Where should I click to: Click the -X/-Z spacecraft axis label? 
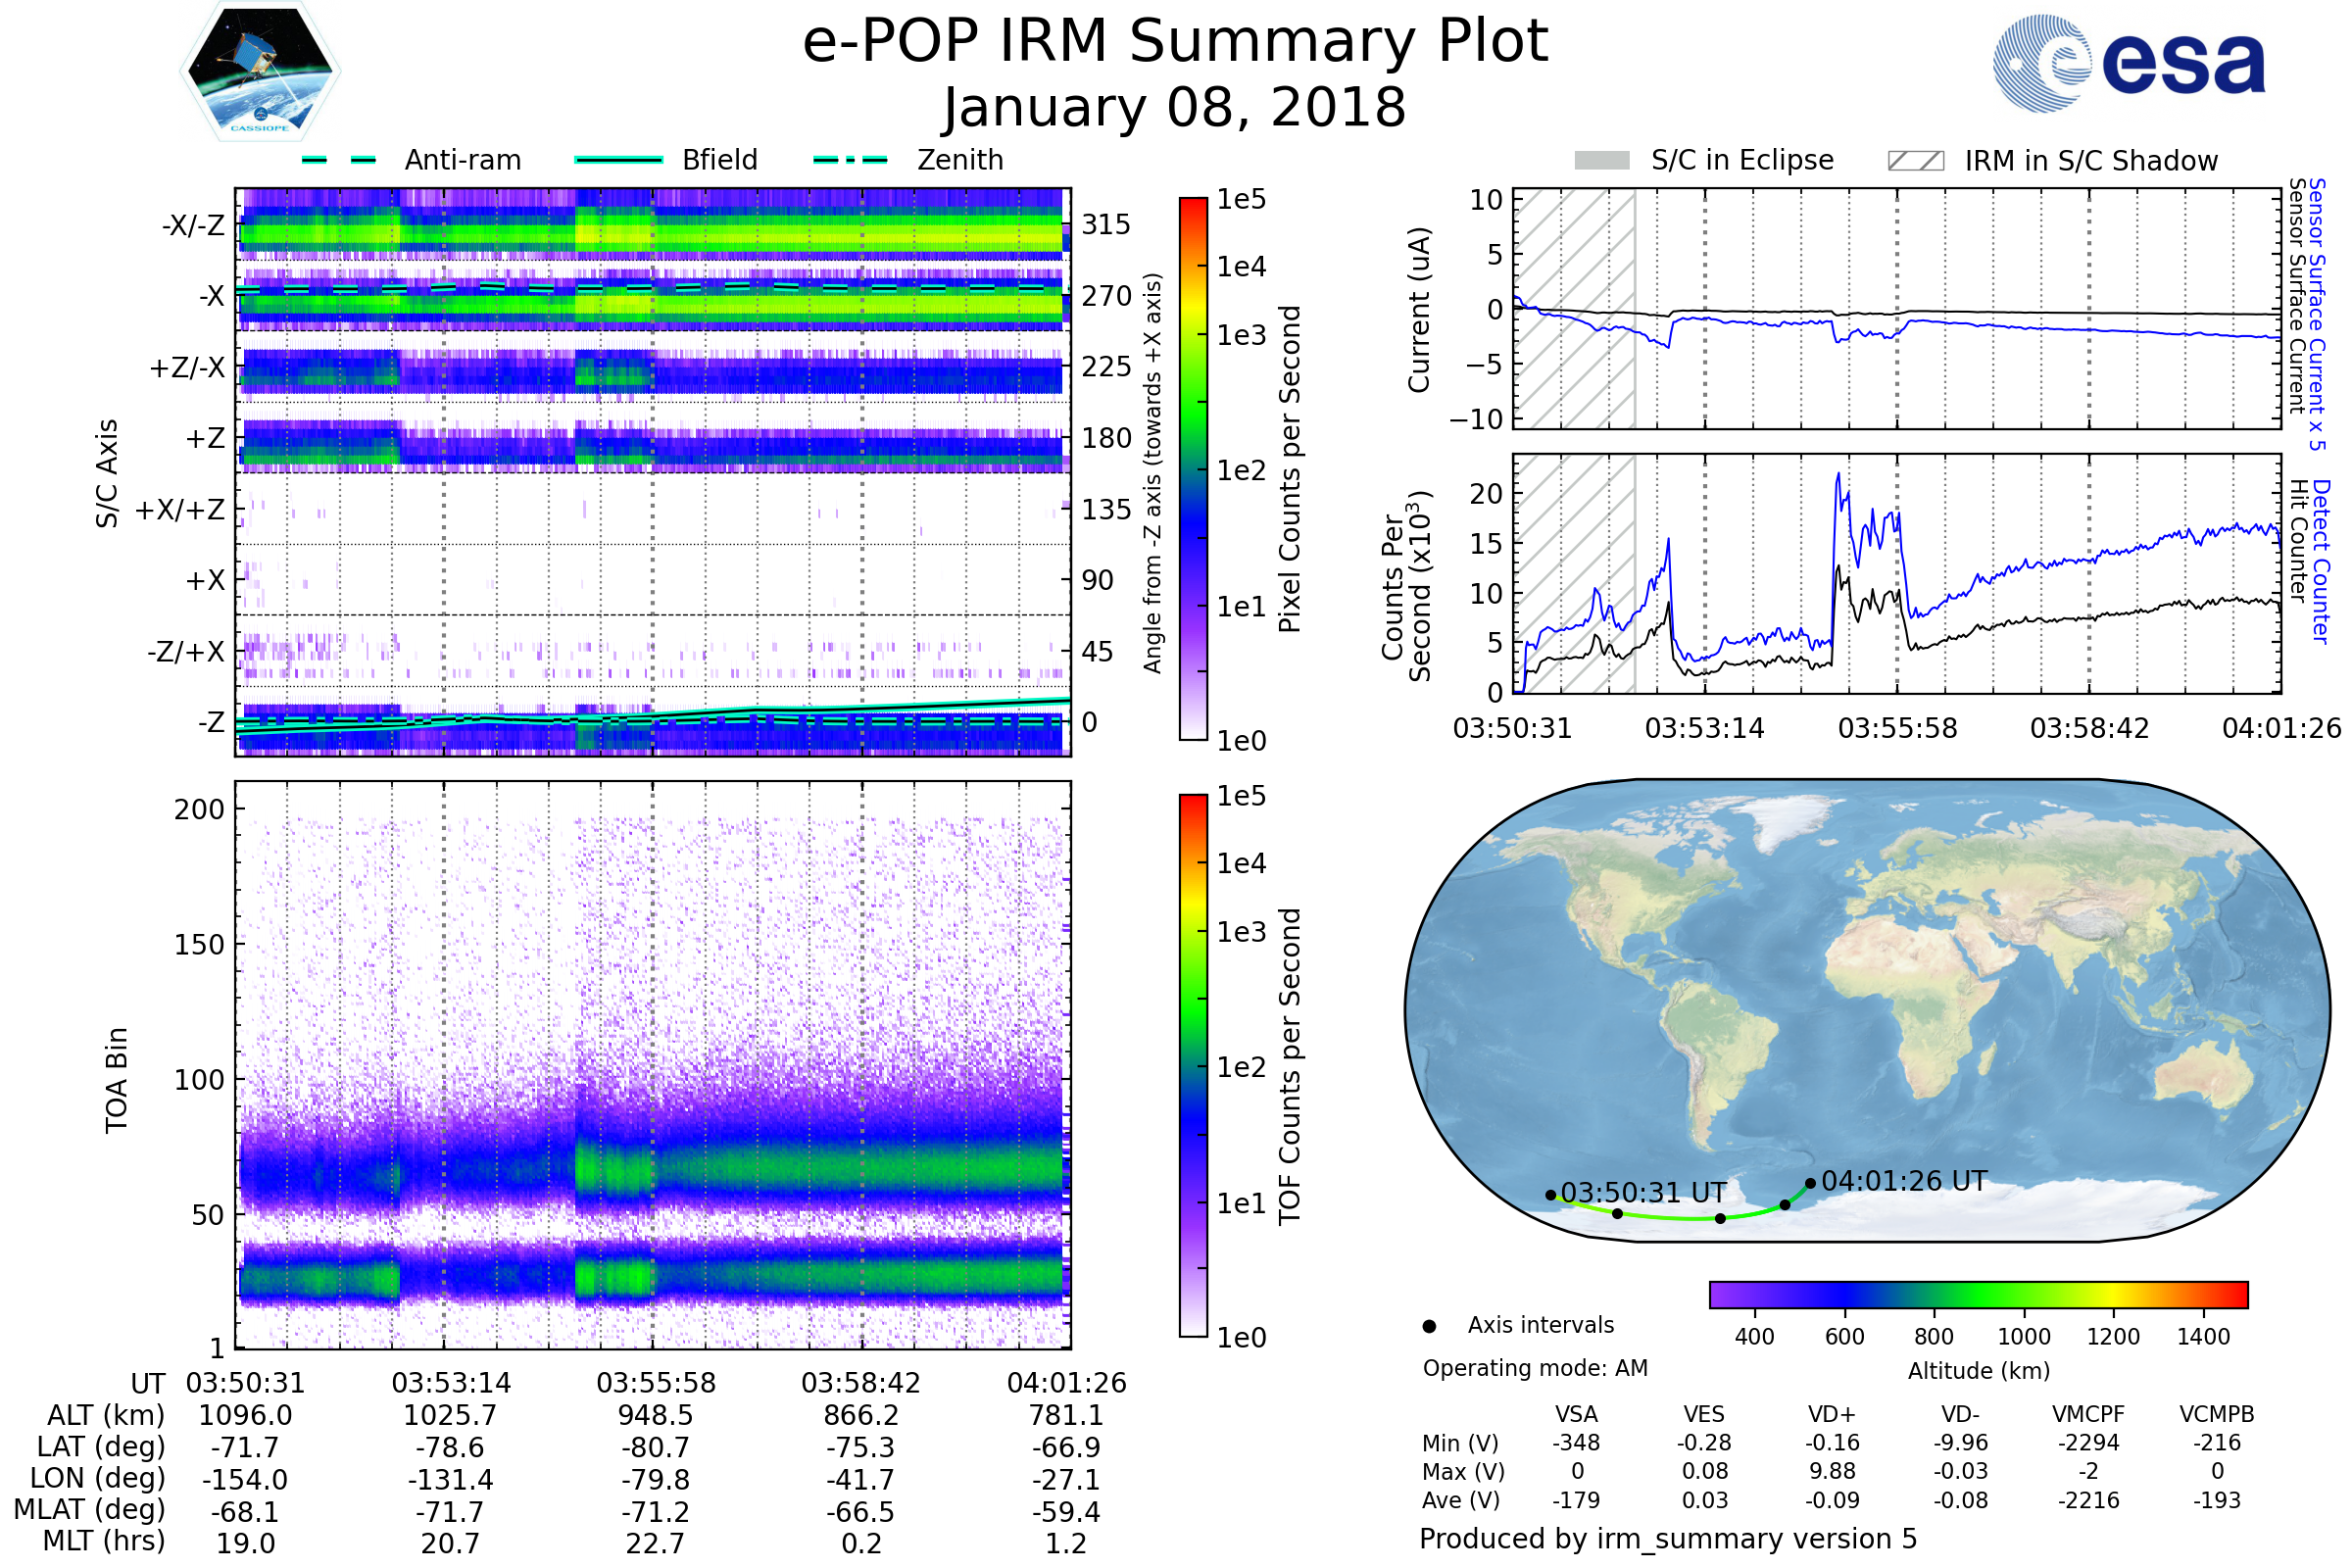[x=193, y=225]
